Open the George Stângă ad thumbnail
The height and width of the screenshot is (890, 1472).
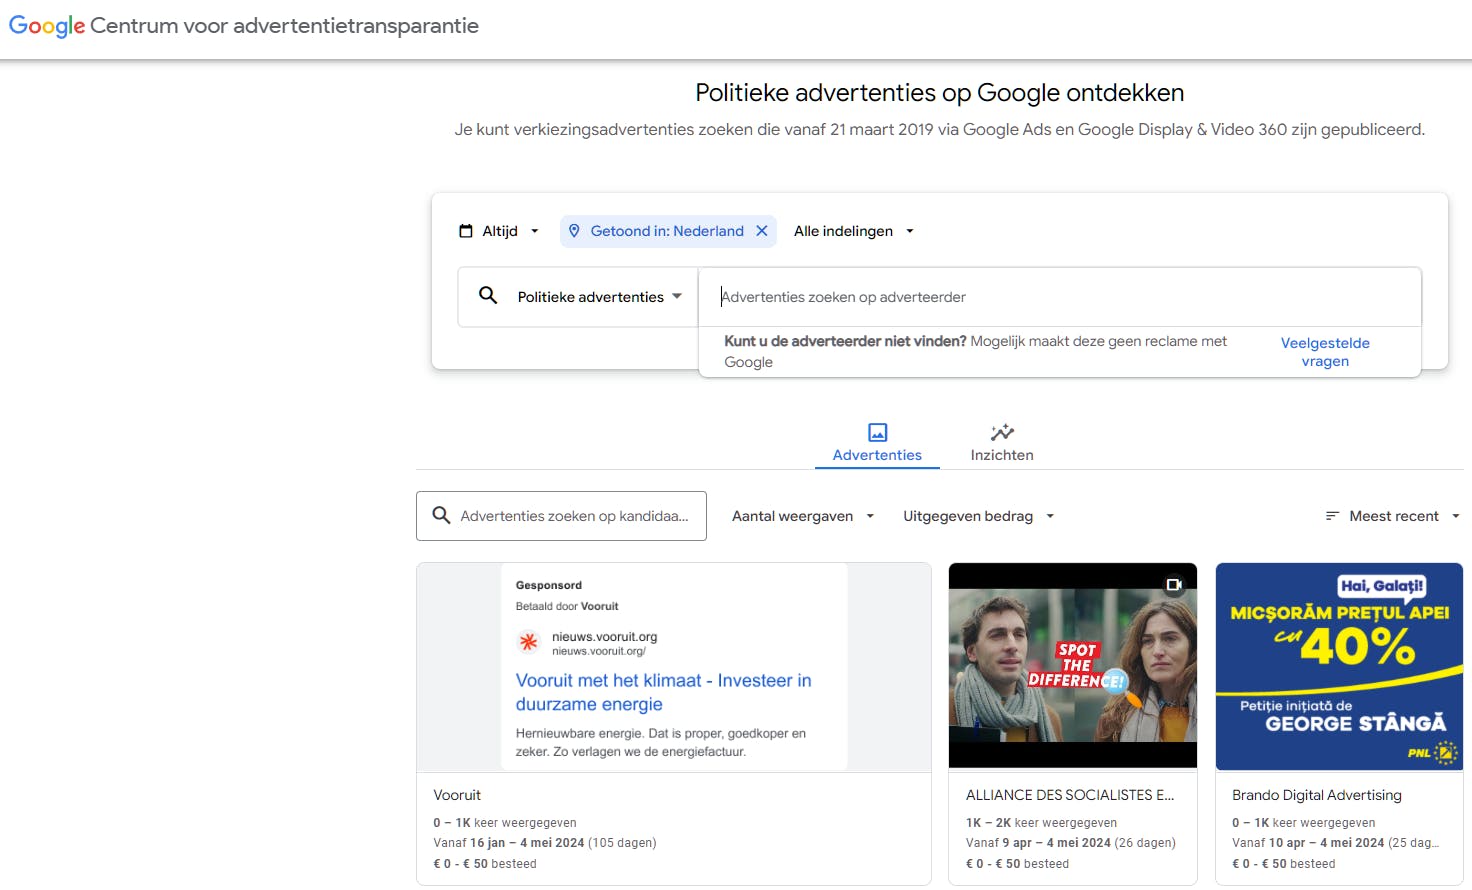pyautogui.click(x=1339, y=666)
